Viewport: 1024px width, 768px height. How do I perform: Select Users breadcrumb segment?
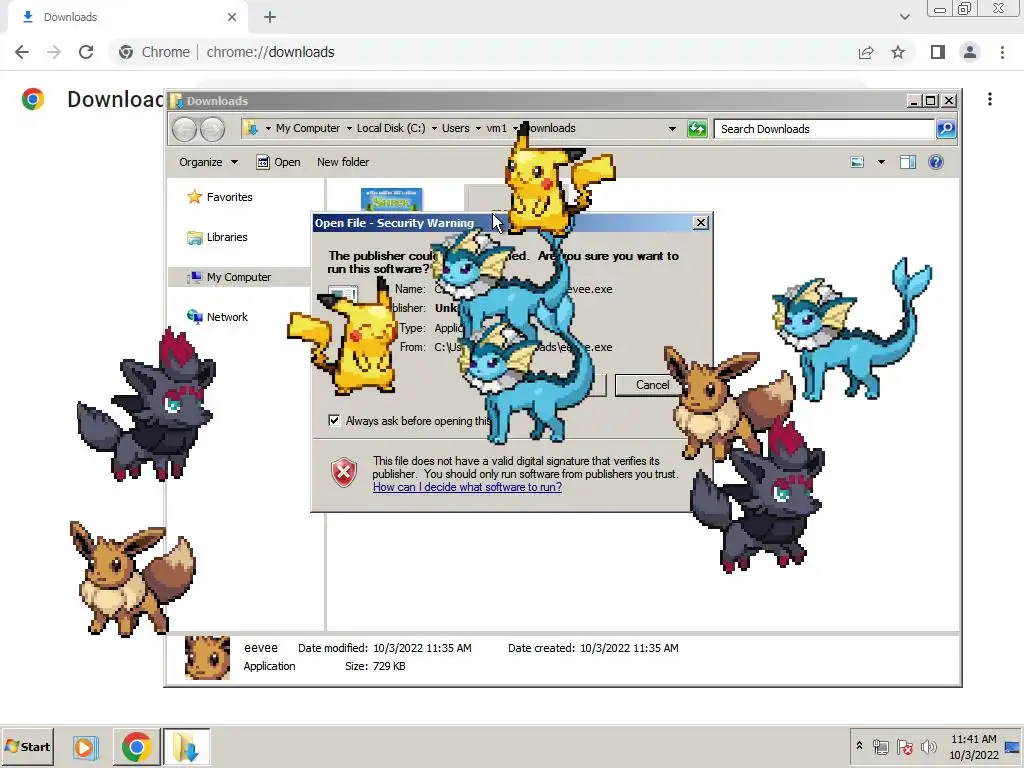tap(455, 128)
